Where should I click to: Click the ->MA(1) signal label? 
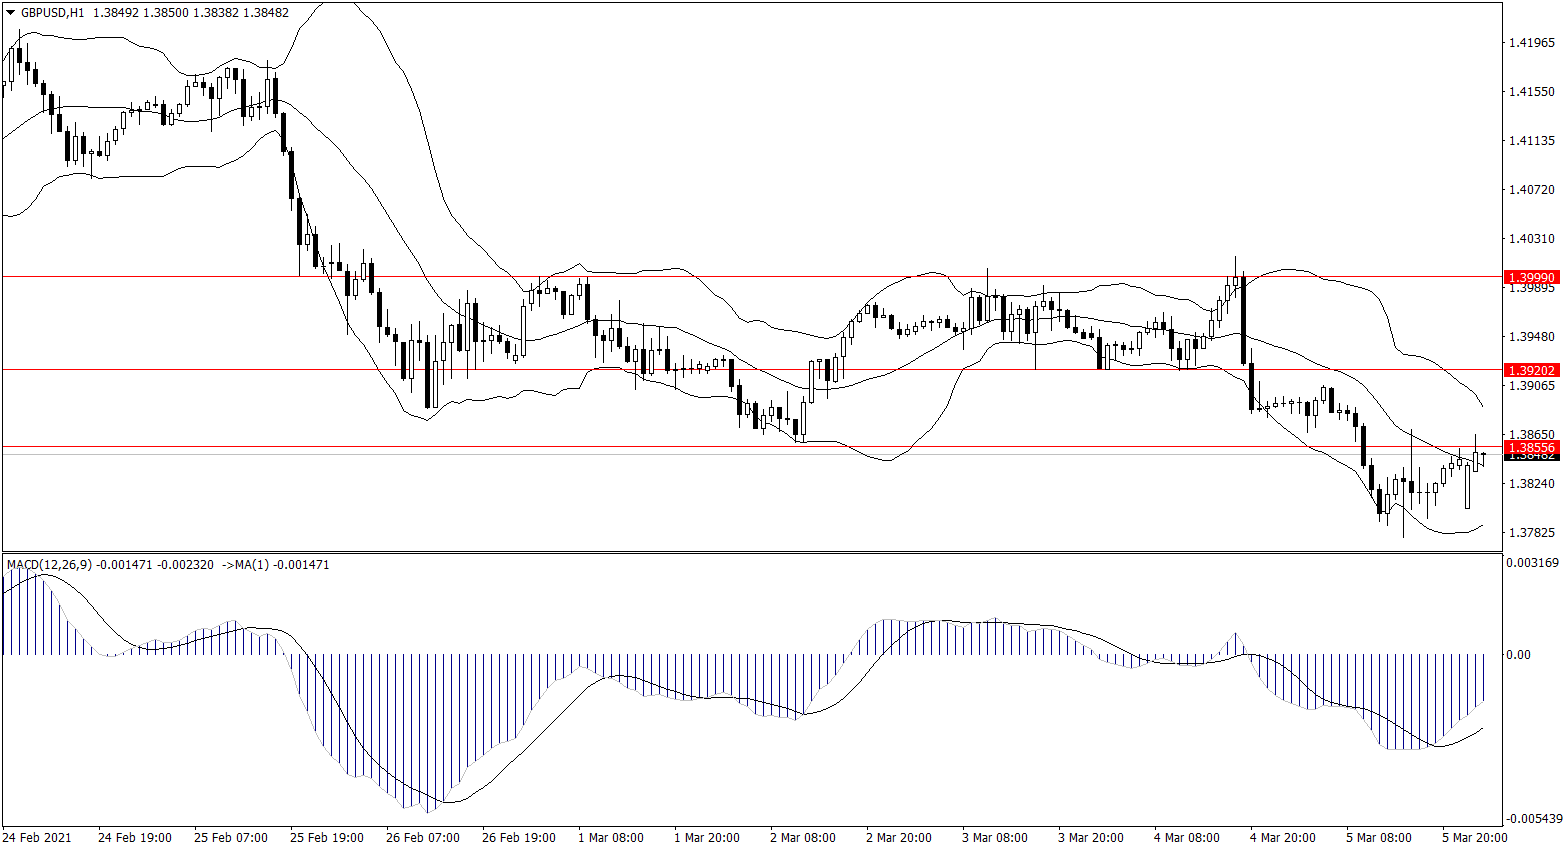click(x=246, y=565)
